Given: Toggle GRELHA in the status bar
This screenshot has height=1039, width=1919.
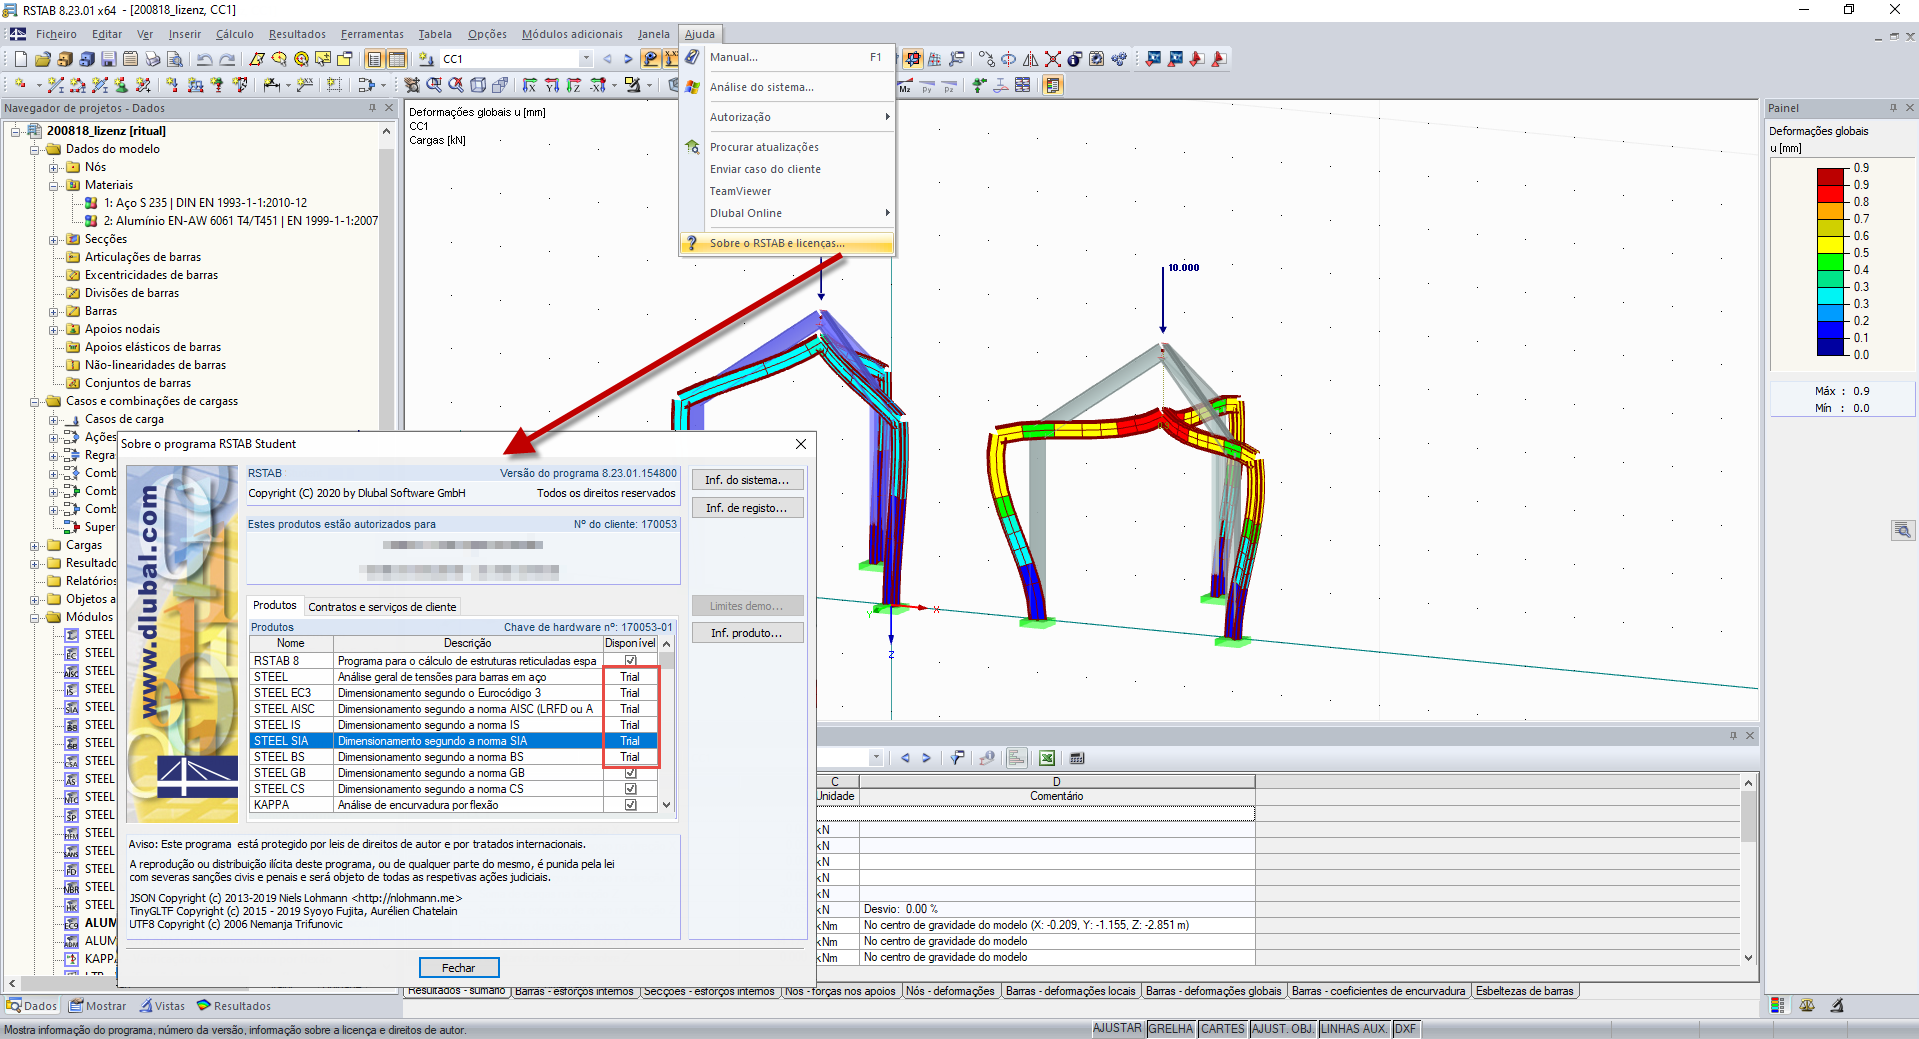Looking at the screenshot, I should pos(1171,1029).
